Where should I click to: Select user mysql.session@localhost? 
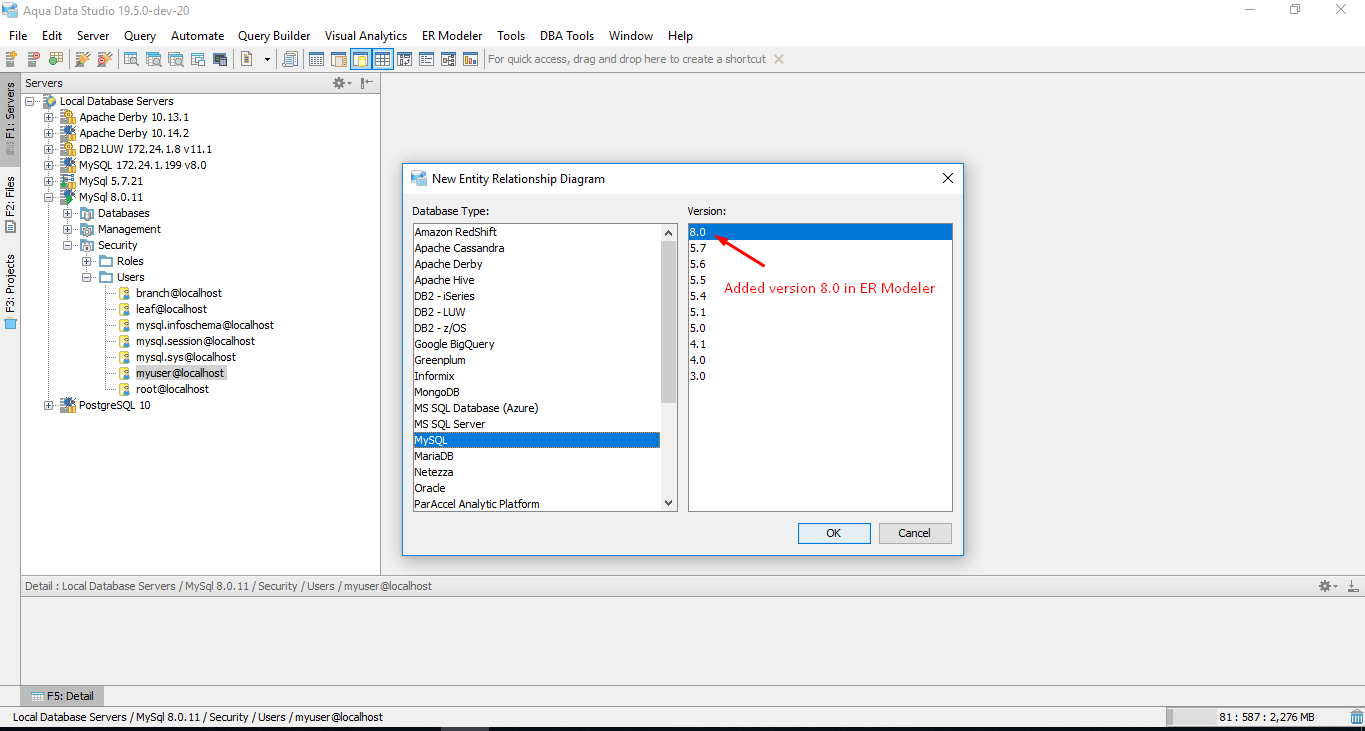tap(195, 341)
